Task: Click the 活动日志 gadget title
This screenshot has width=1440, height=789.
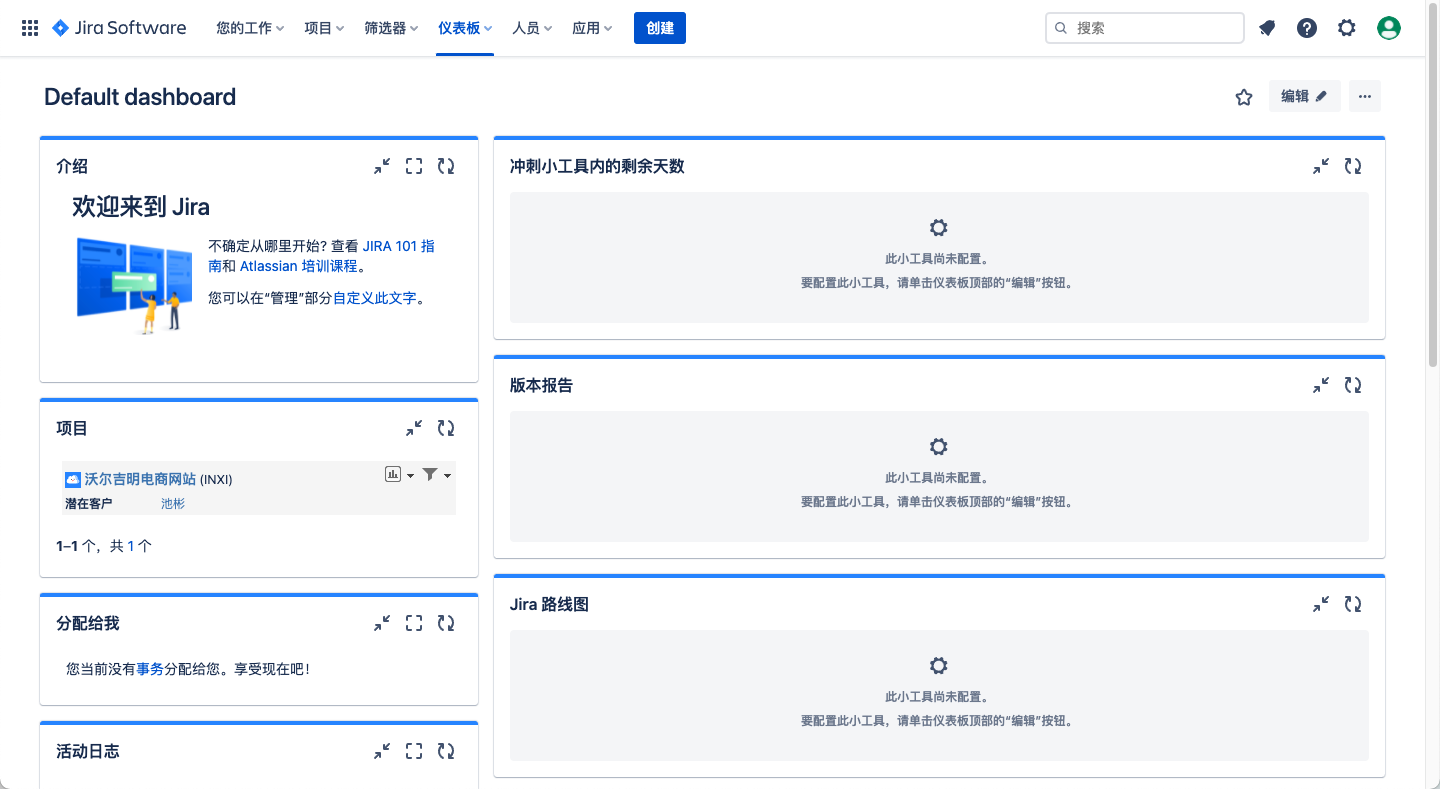Action: coord(88,751)
